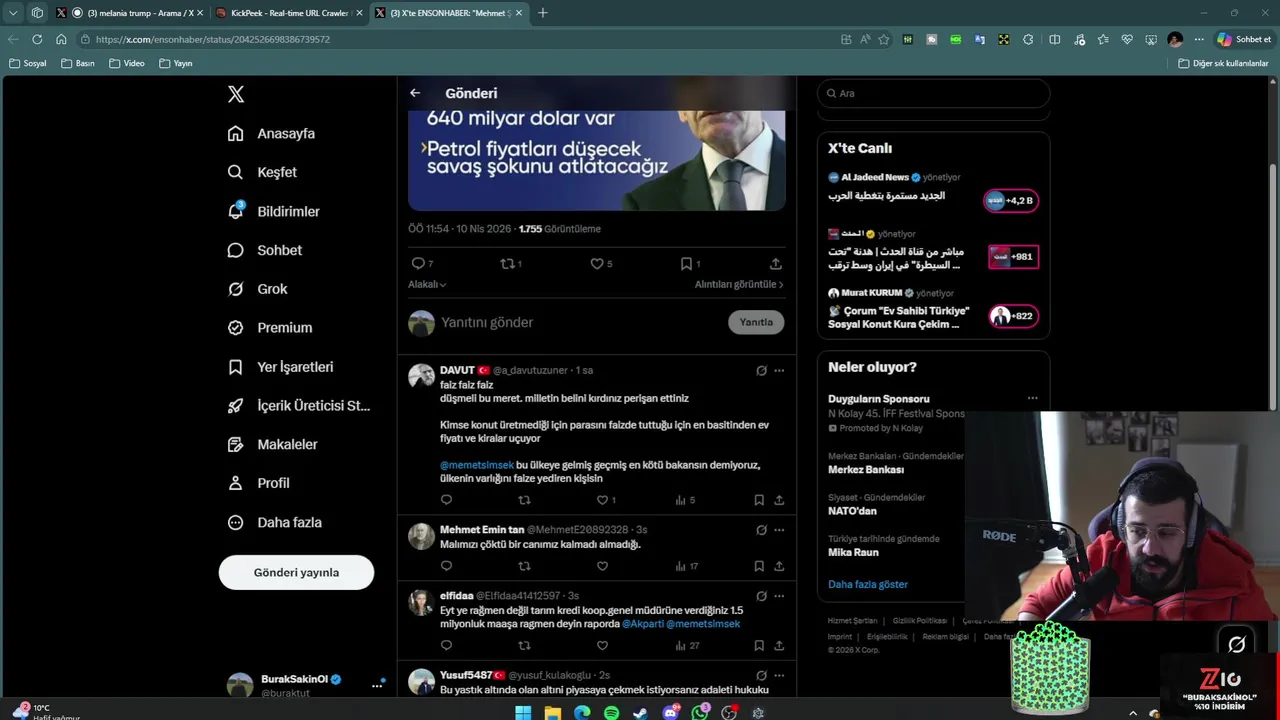Open Anasayfa home in sidebar
Image resolution: width=1280 pixels, height=720 pixels.
pyautogui.click(x=272, y=133)
